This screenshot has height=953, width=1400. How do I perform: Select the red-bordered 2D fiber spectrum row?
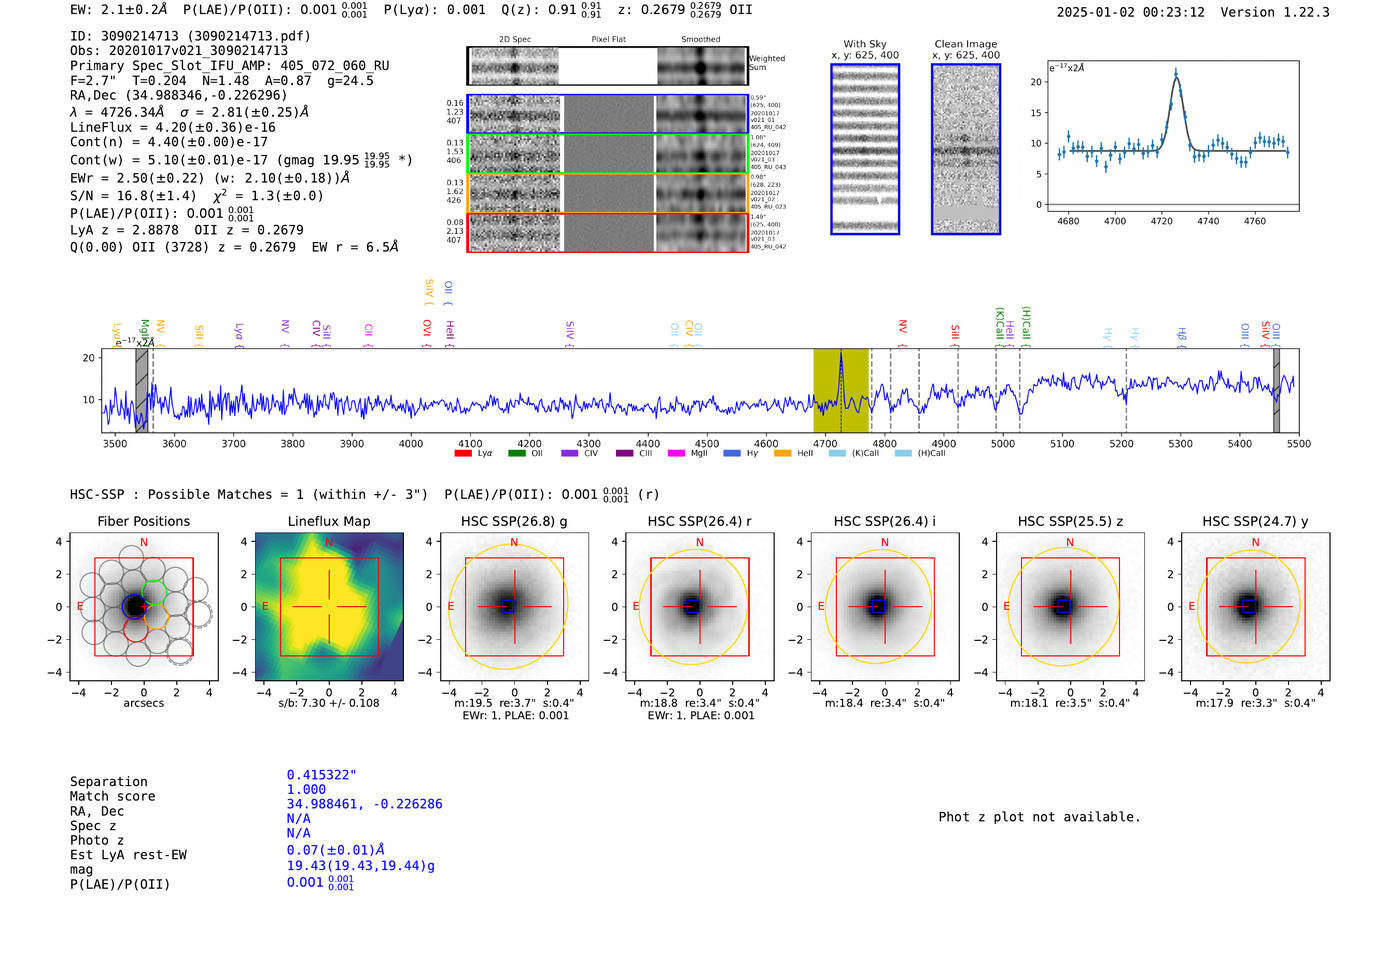coord(607,232)
